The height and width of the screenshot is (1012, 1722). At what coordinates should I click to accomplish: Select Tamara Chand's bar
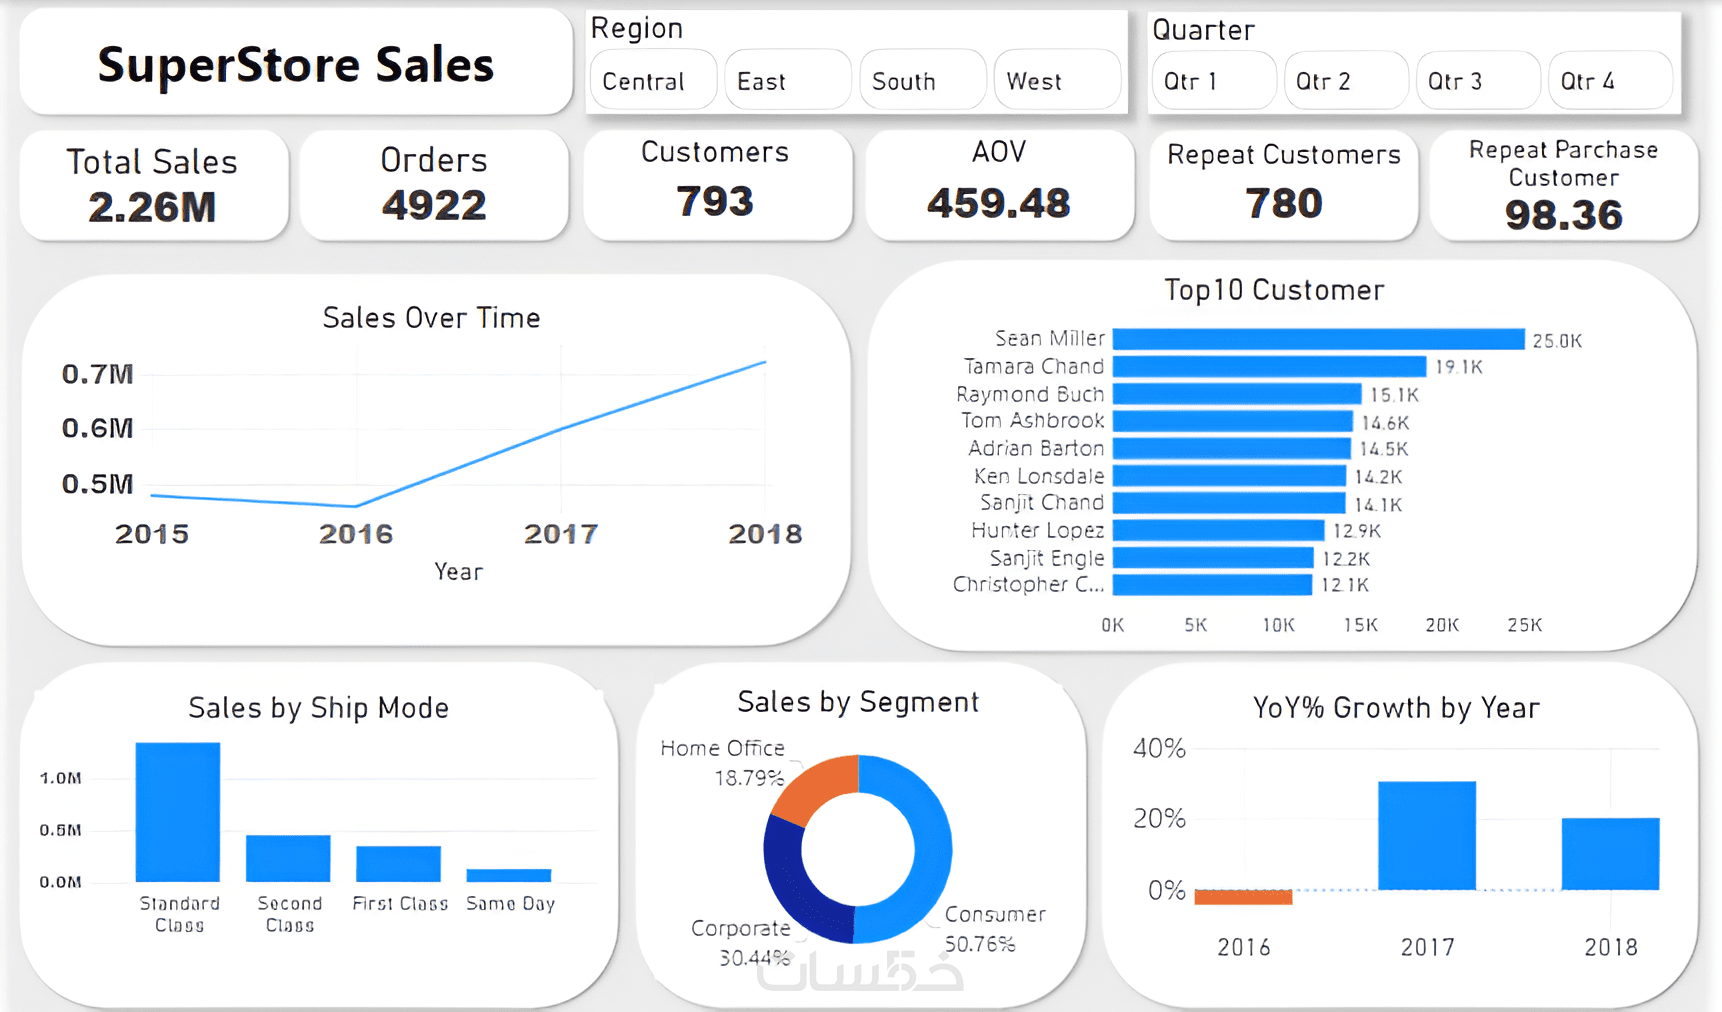1269,366
